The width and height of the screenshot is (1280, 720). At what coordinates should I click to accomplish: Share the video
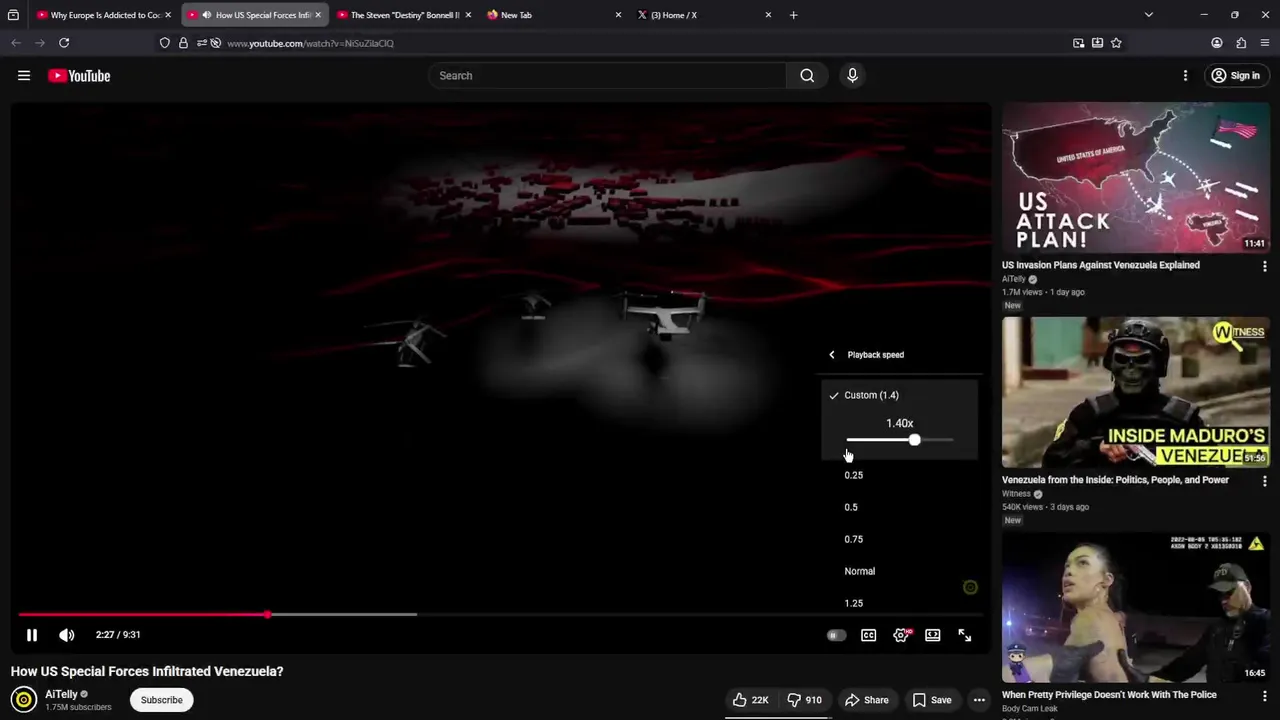pos(866,700)
